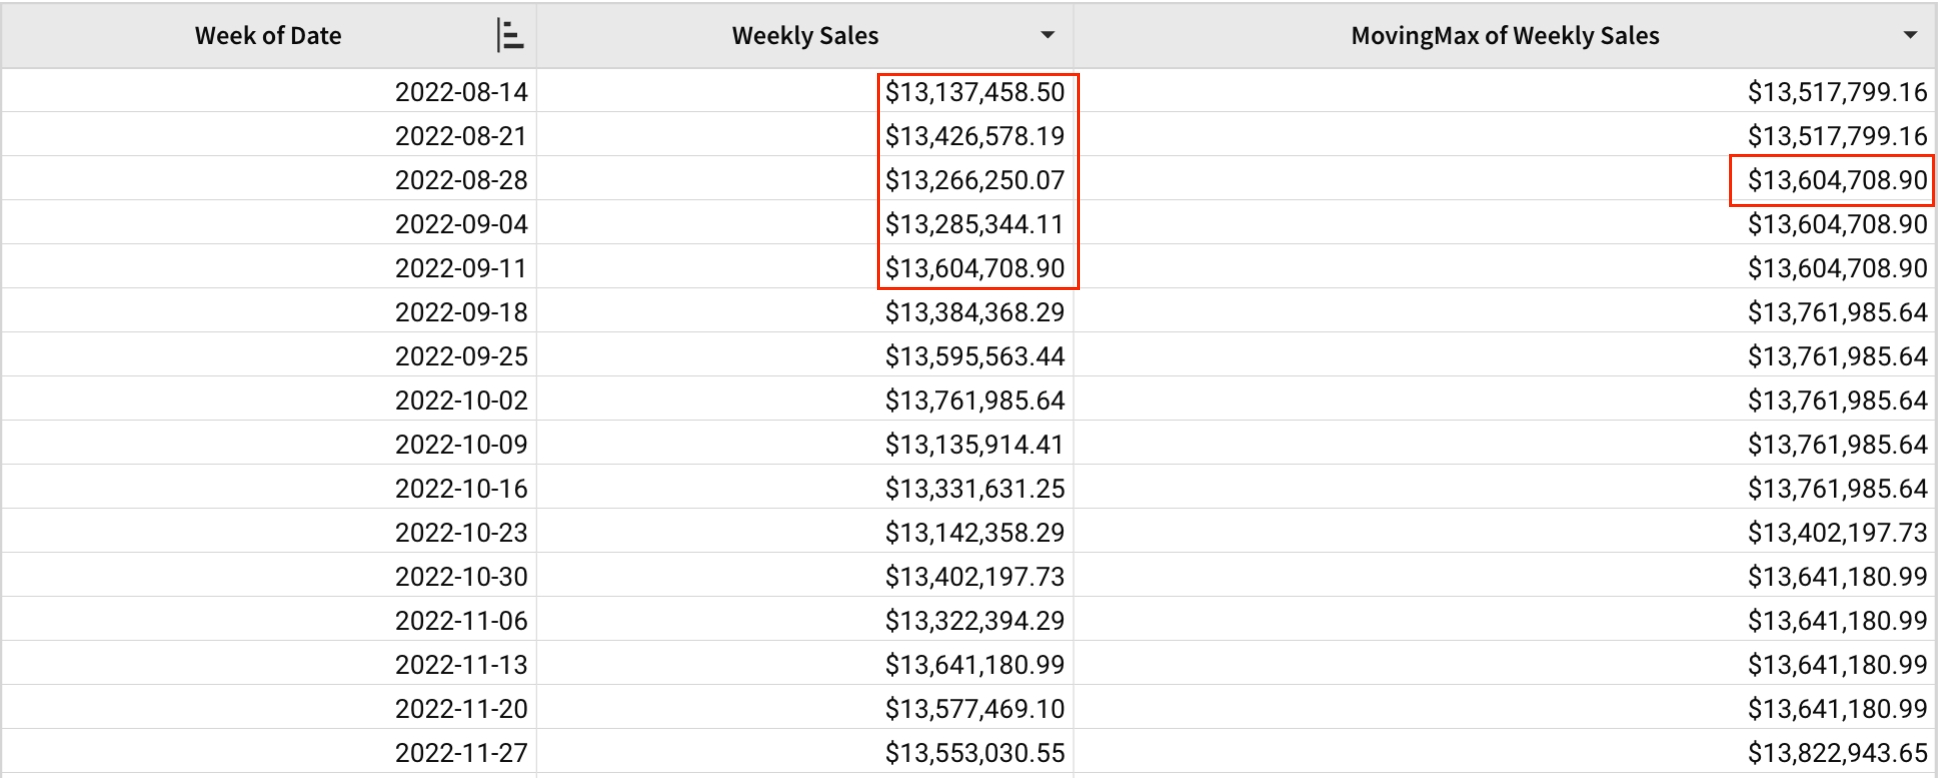
Task: Select the 2022-08-14 date cell
Action: (x=461, y=92)
